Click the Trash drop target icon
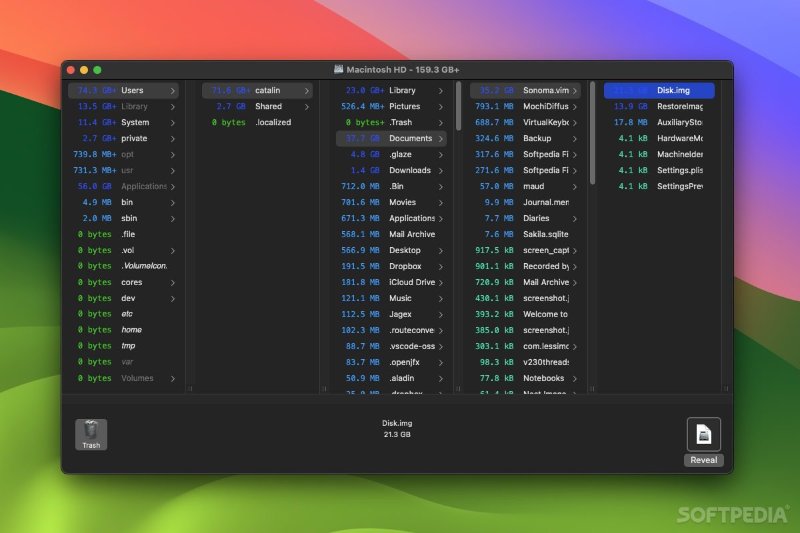The image size is (800, 533). (91, 434)
